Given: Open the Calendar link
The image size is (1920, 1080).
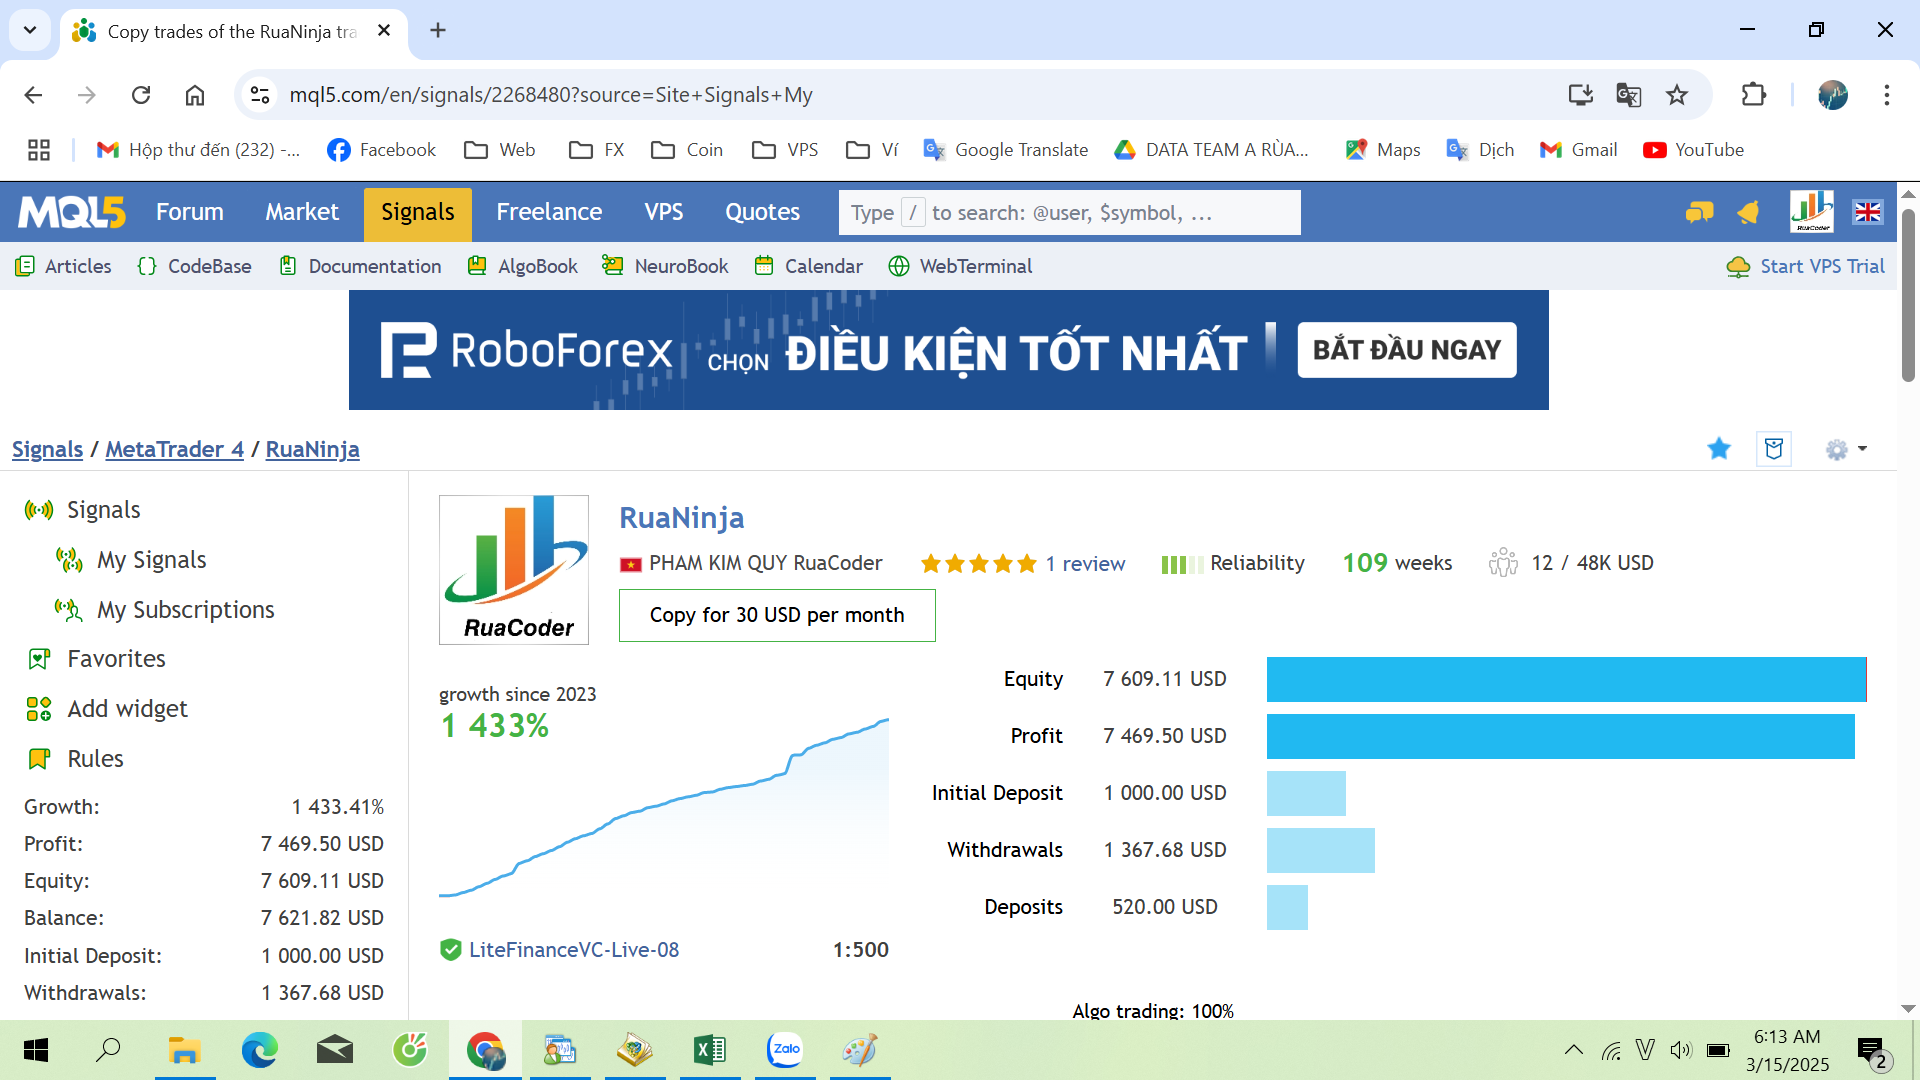Looking at the screenshot, I should (808, 266).
